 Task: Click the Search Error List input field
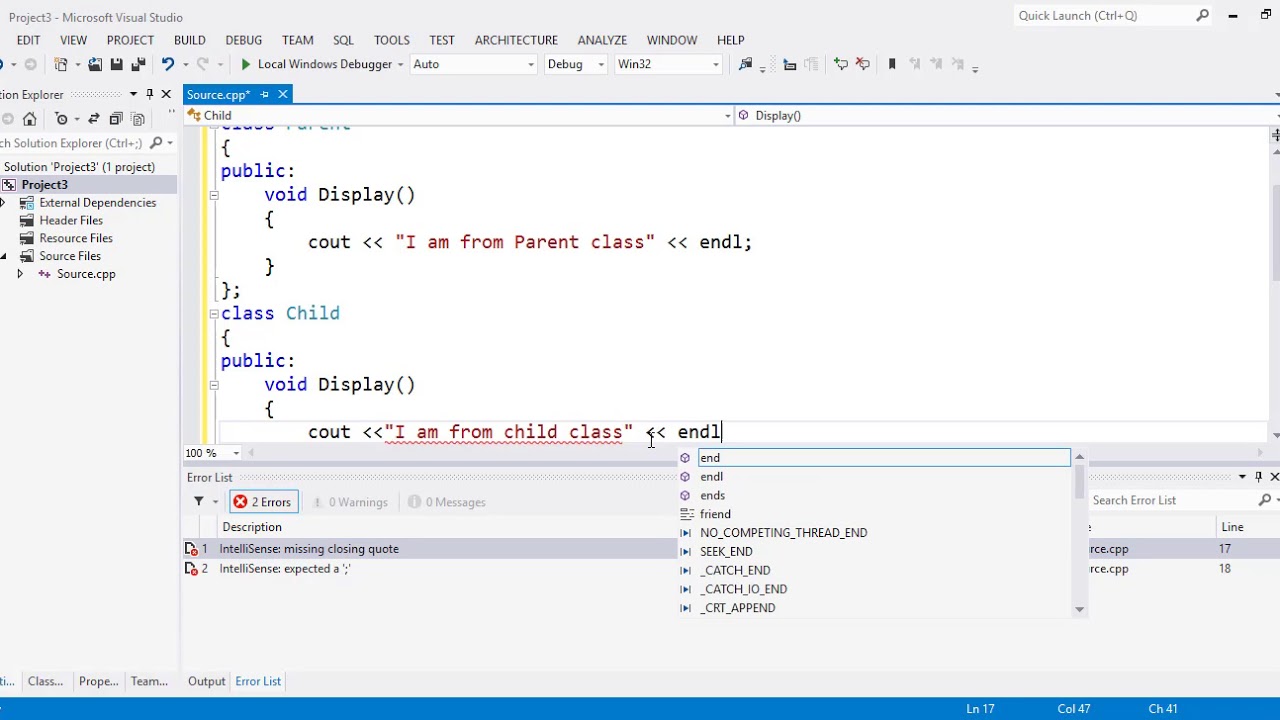(1172, 500)
